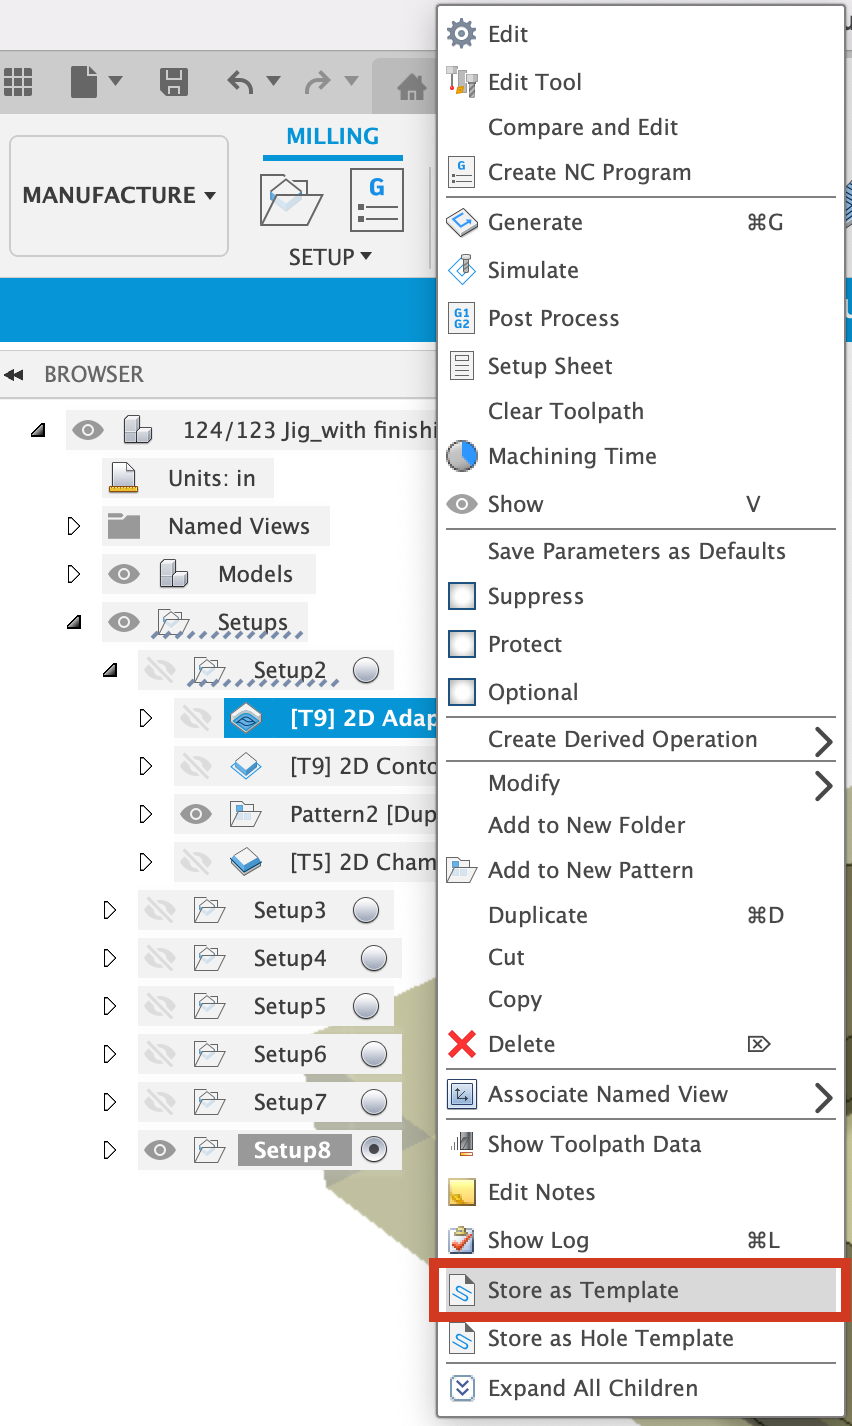Open the SETUP panel dropdown
Viewport: 852px width, 1426px height.
click(x=330, y=256)
